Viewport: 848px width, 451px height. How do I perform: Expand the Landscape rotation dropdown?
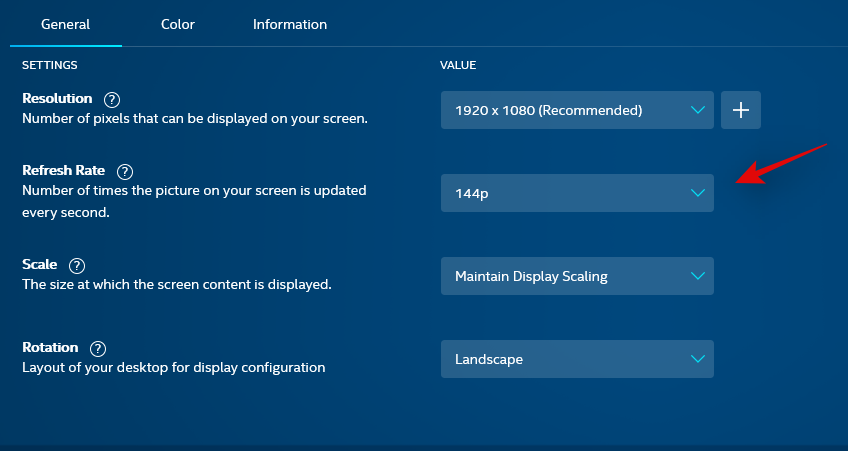click(x=577, y=359)
